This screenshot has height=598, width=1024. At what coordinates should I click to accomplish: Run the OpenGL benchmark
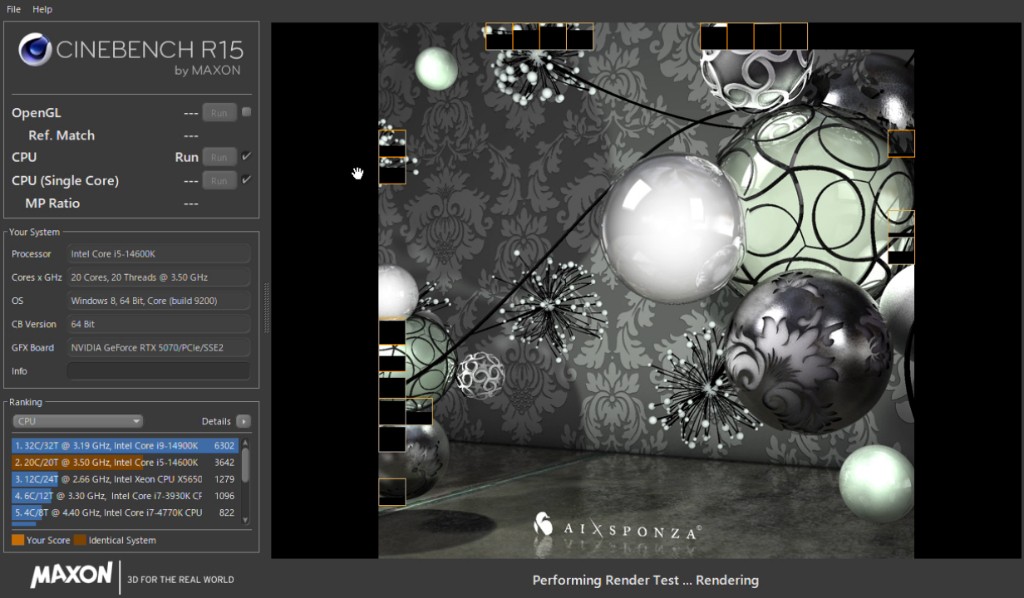pyautogui.click(x=219, y=112)
